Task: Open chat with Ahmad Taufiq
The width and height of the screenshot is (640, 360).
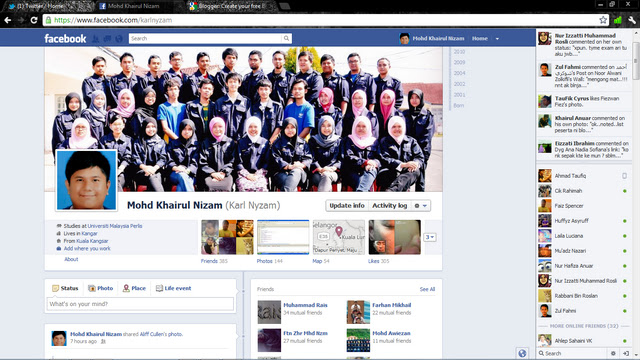Action: point(583,176)
